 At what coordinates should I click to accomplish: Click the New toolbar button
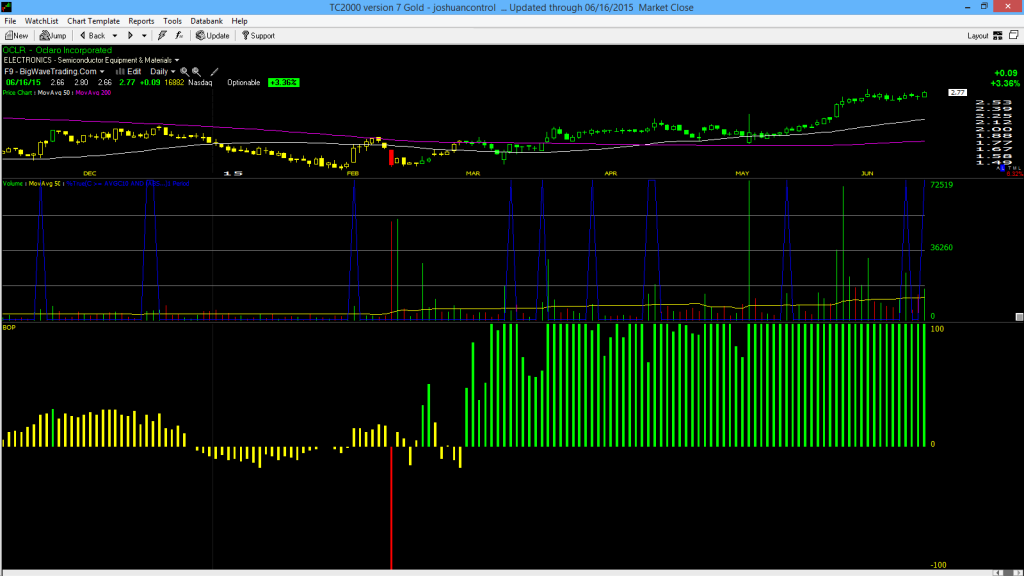click(17, 36)
